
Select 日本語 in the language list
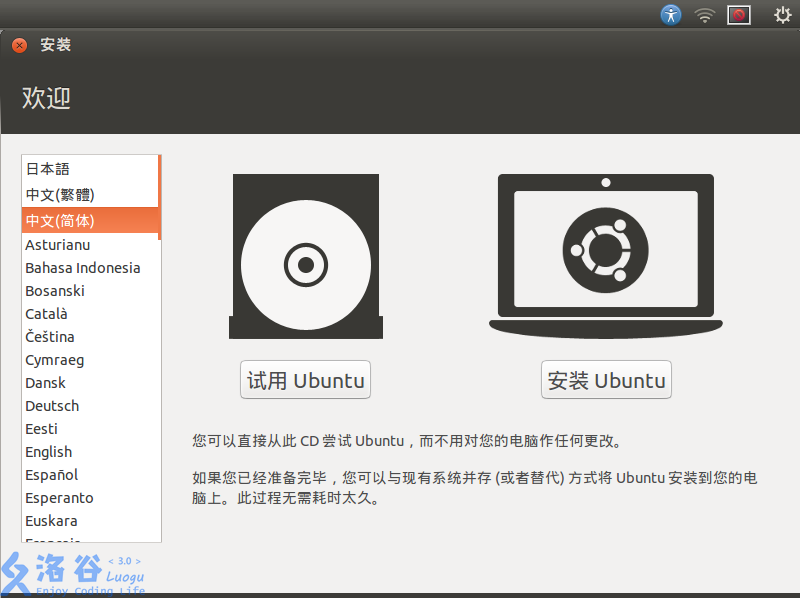90,168
